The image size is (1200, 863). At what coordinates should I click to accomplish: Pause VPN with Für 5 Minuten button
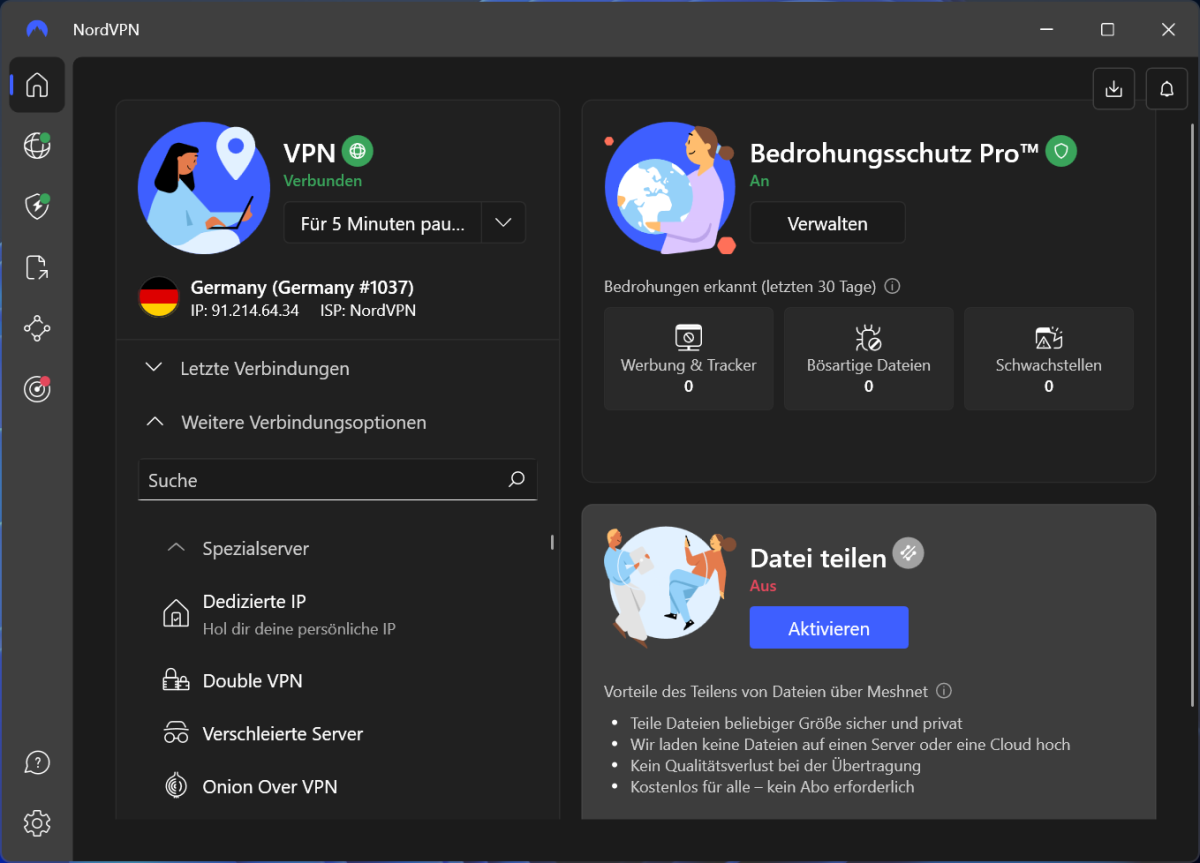tap(382, 223)
